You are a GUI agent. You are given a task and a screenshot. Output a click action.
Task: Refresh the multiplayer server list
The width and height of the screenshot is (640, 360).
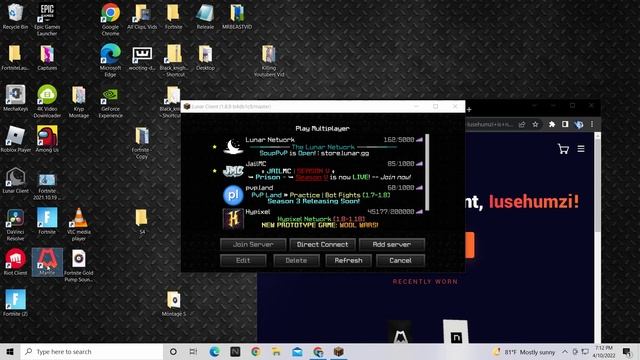(x=349, y=260)
